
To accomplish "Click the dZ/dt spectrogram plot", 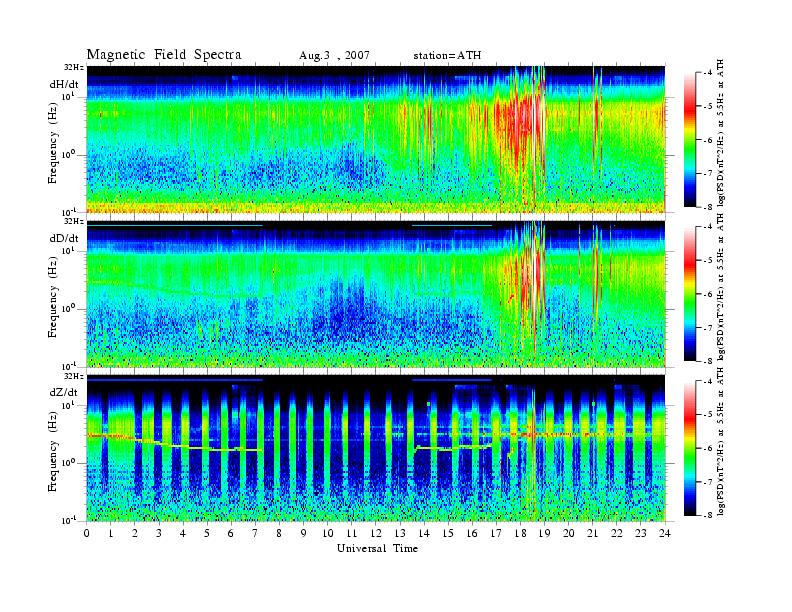I will pyautogui.click(x=376, y=448).
